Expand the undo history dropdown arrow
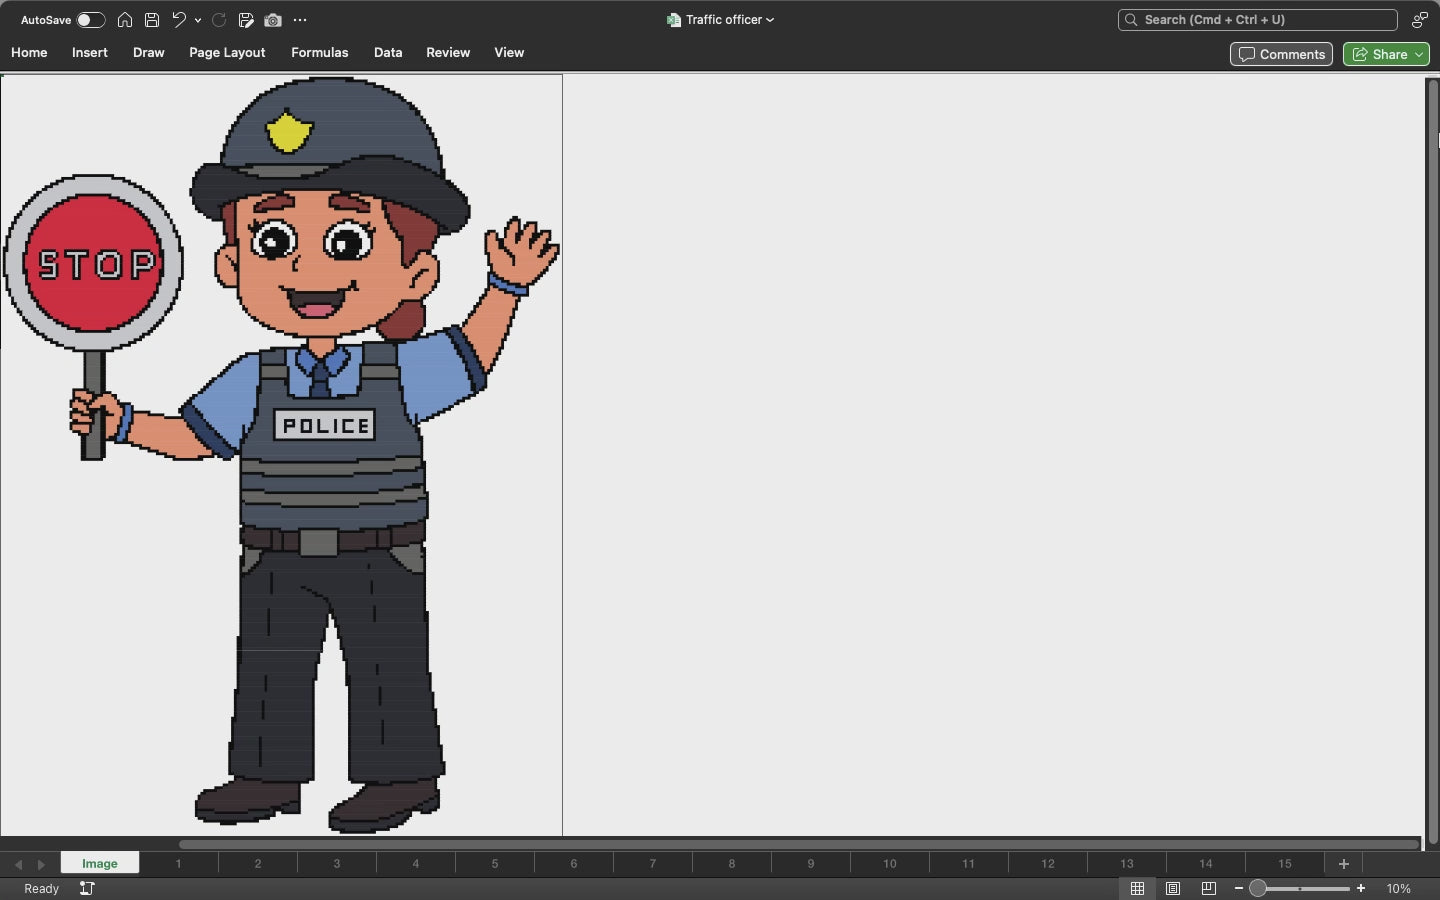 coord(198,20)
